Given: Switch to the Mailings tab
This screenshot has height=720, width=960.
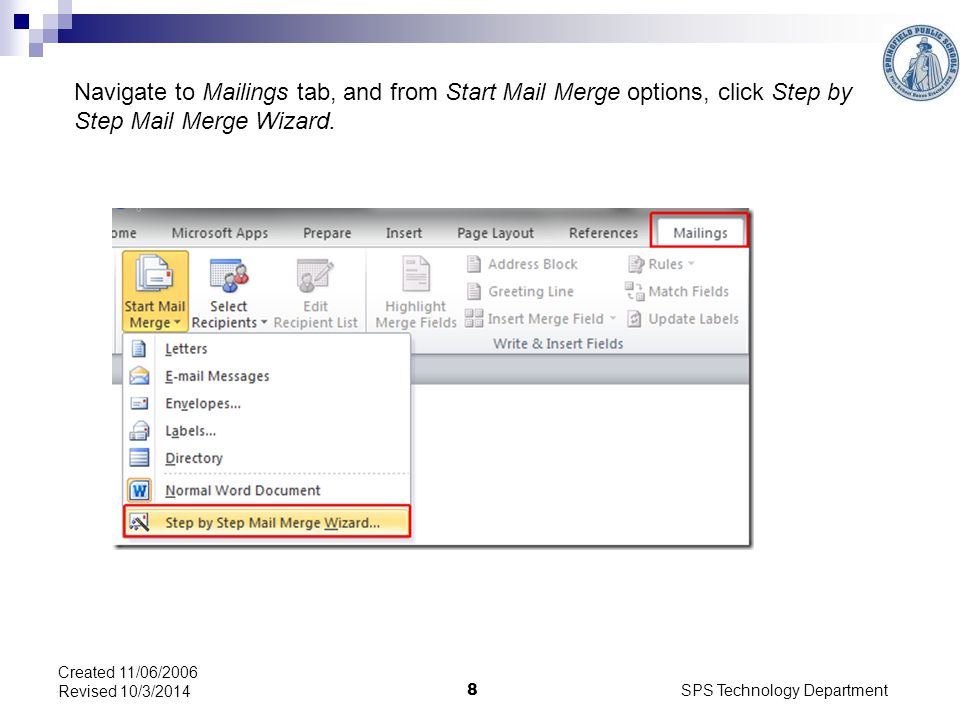Looking at the screenshot, I should (700, 233).
